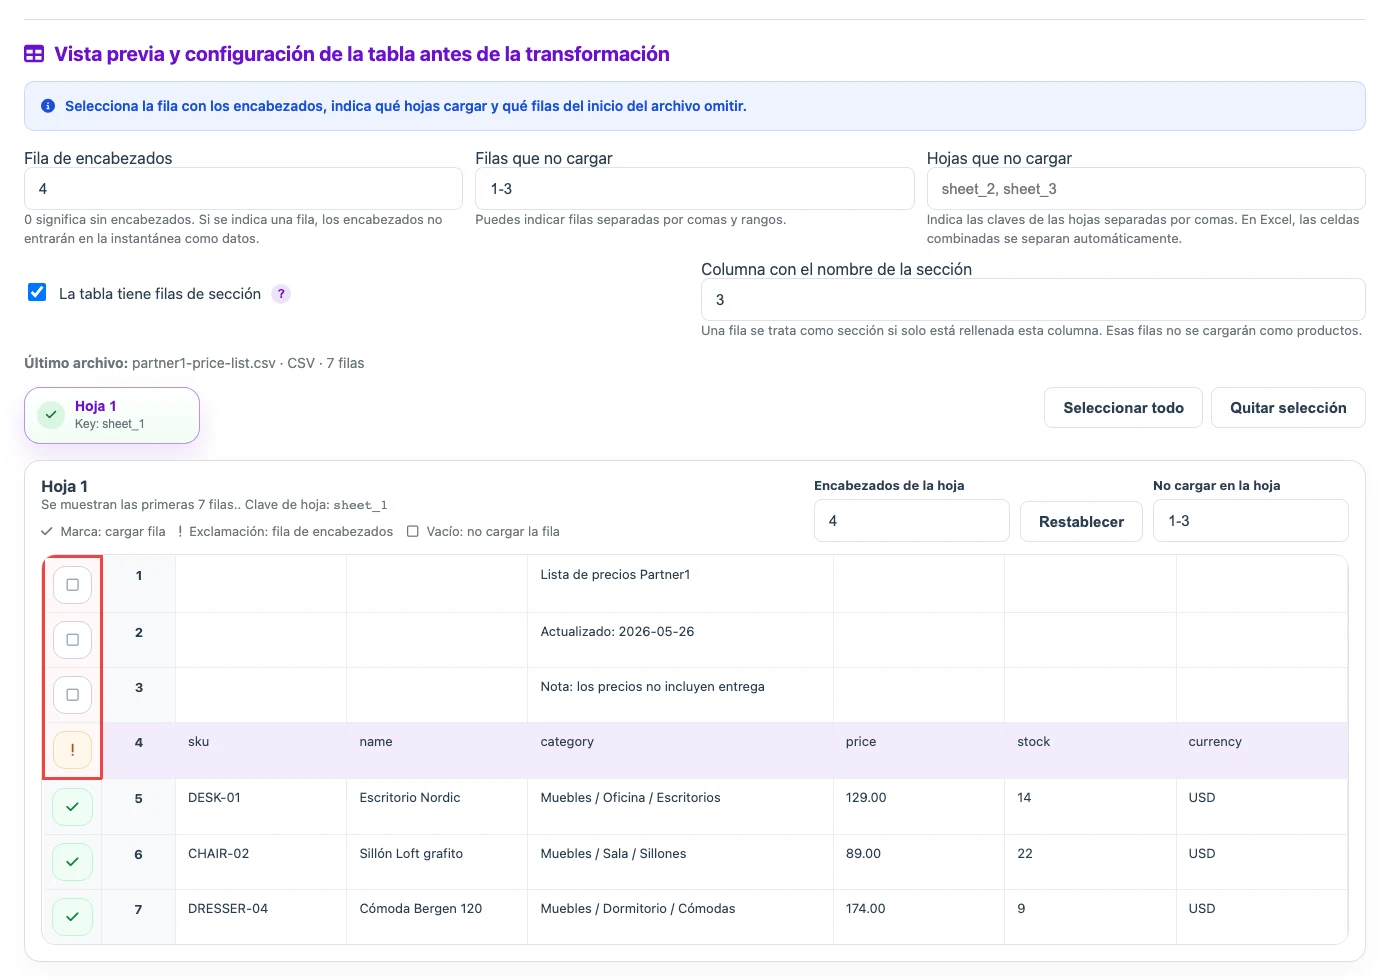Check the load box for row 3
Screen dimensions: 1390x980
tap(72, 695)
